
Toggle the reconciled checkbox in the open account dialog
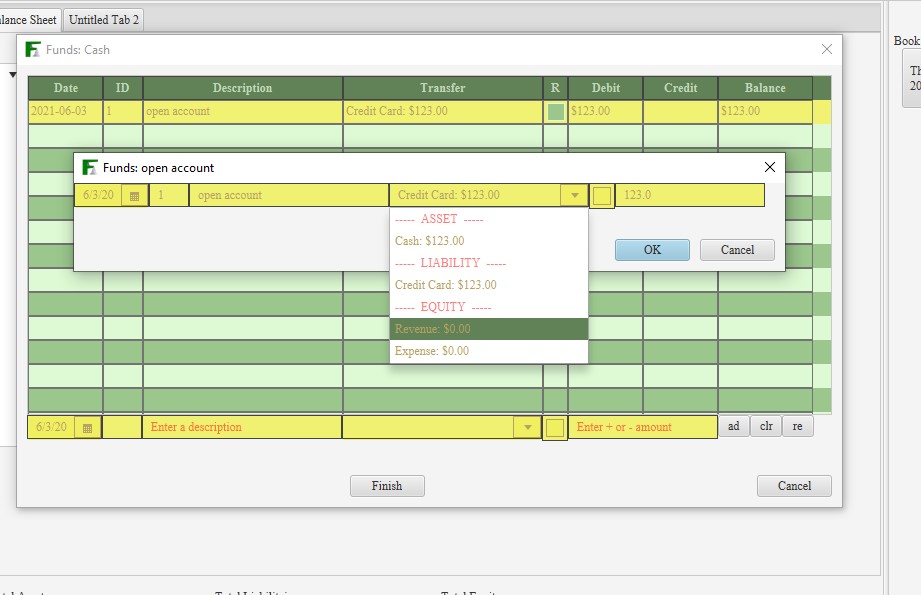[601, 196]
